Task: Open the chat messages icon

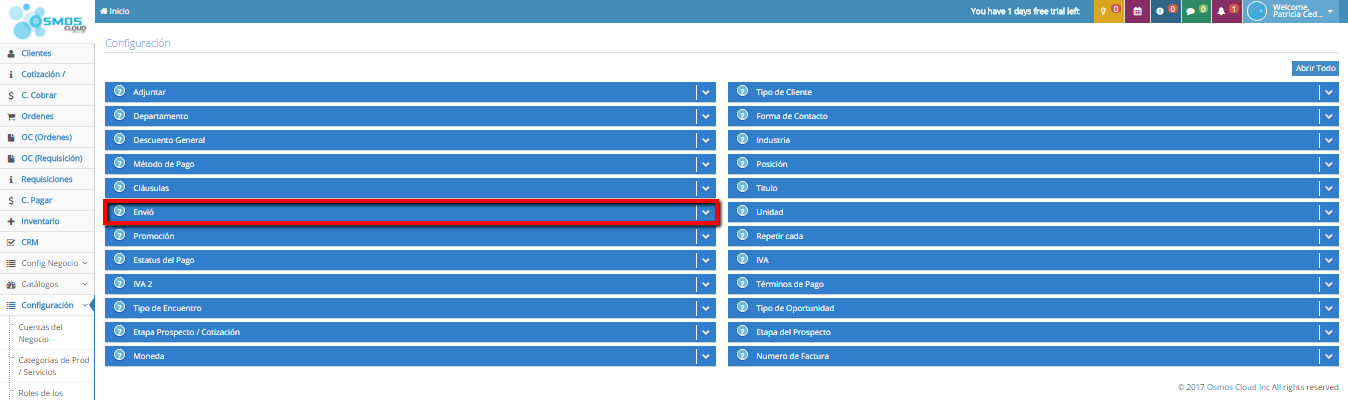Action: click(1196, 11)
